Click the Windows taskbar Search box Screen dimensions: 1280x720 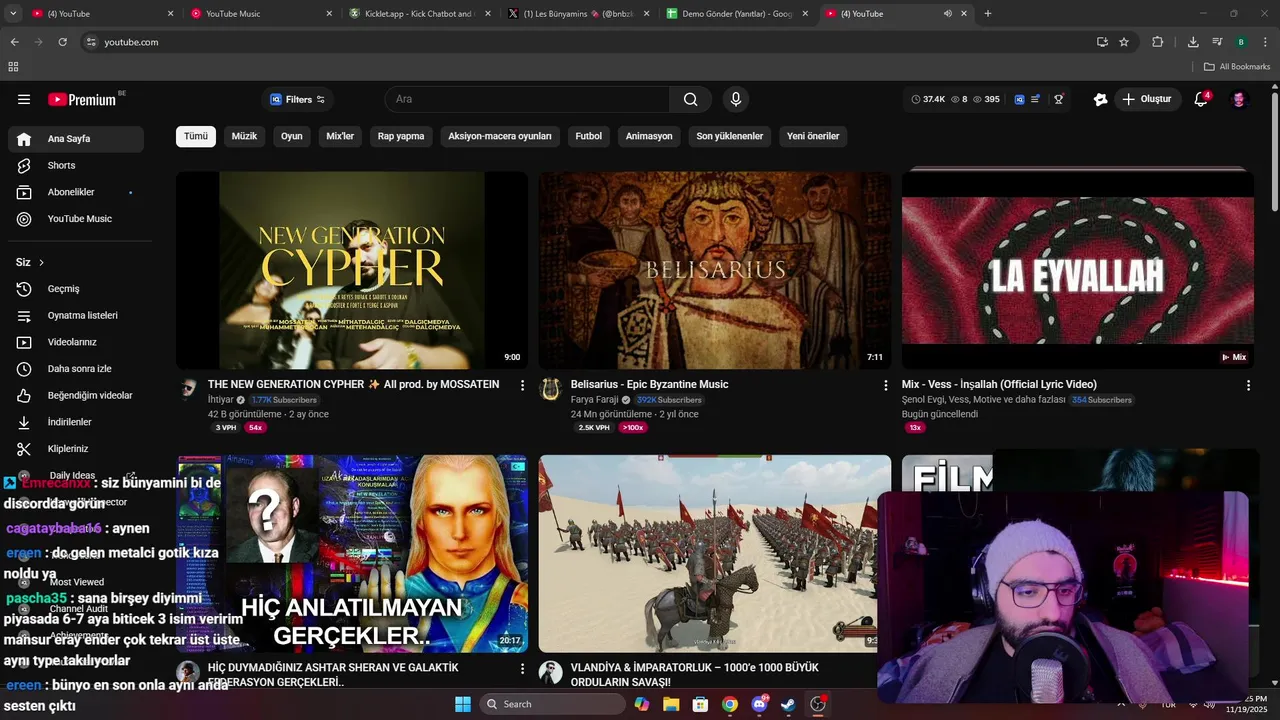[552, 704]
